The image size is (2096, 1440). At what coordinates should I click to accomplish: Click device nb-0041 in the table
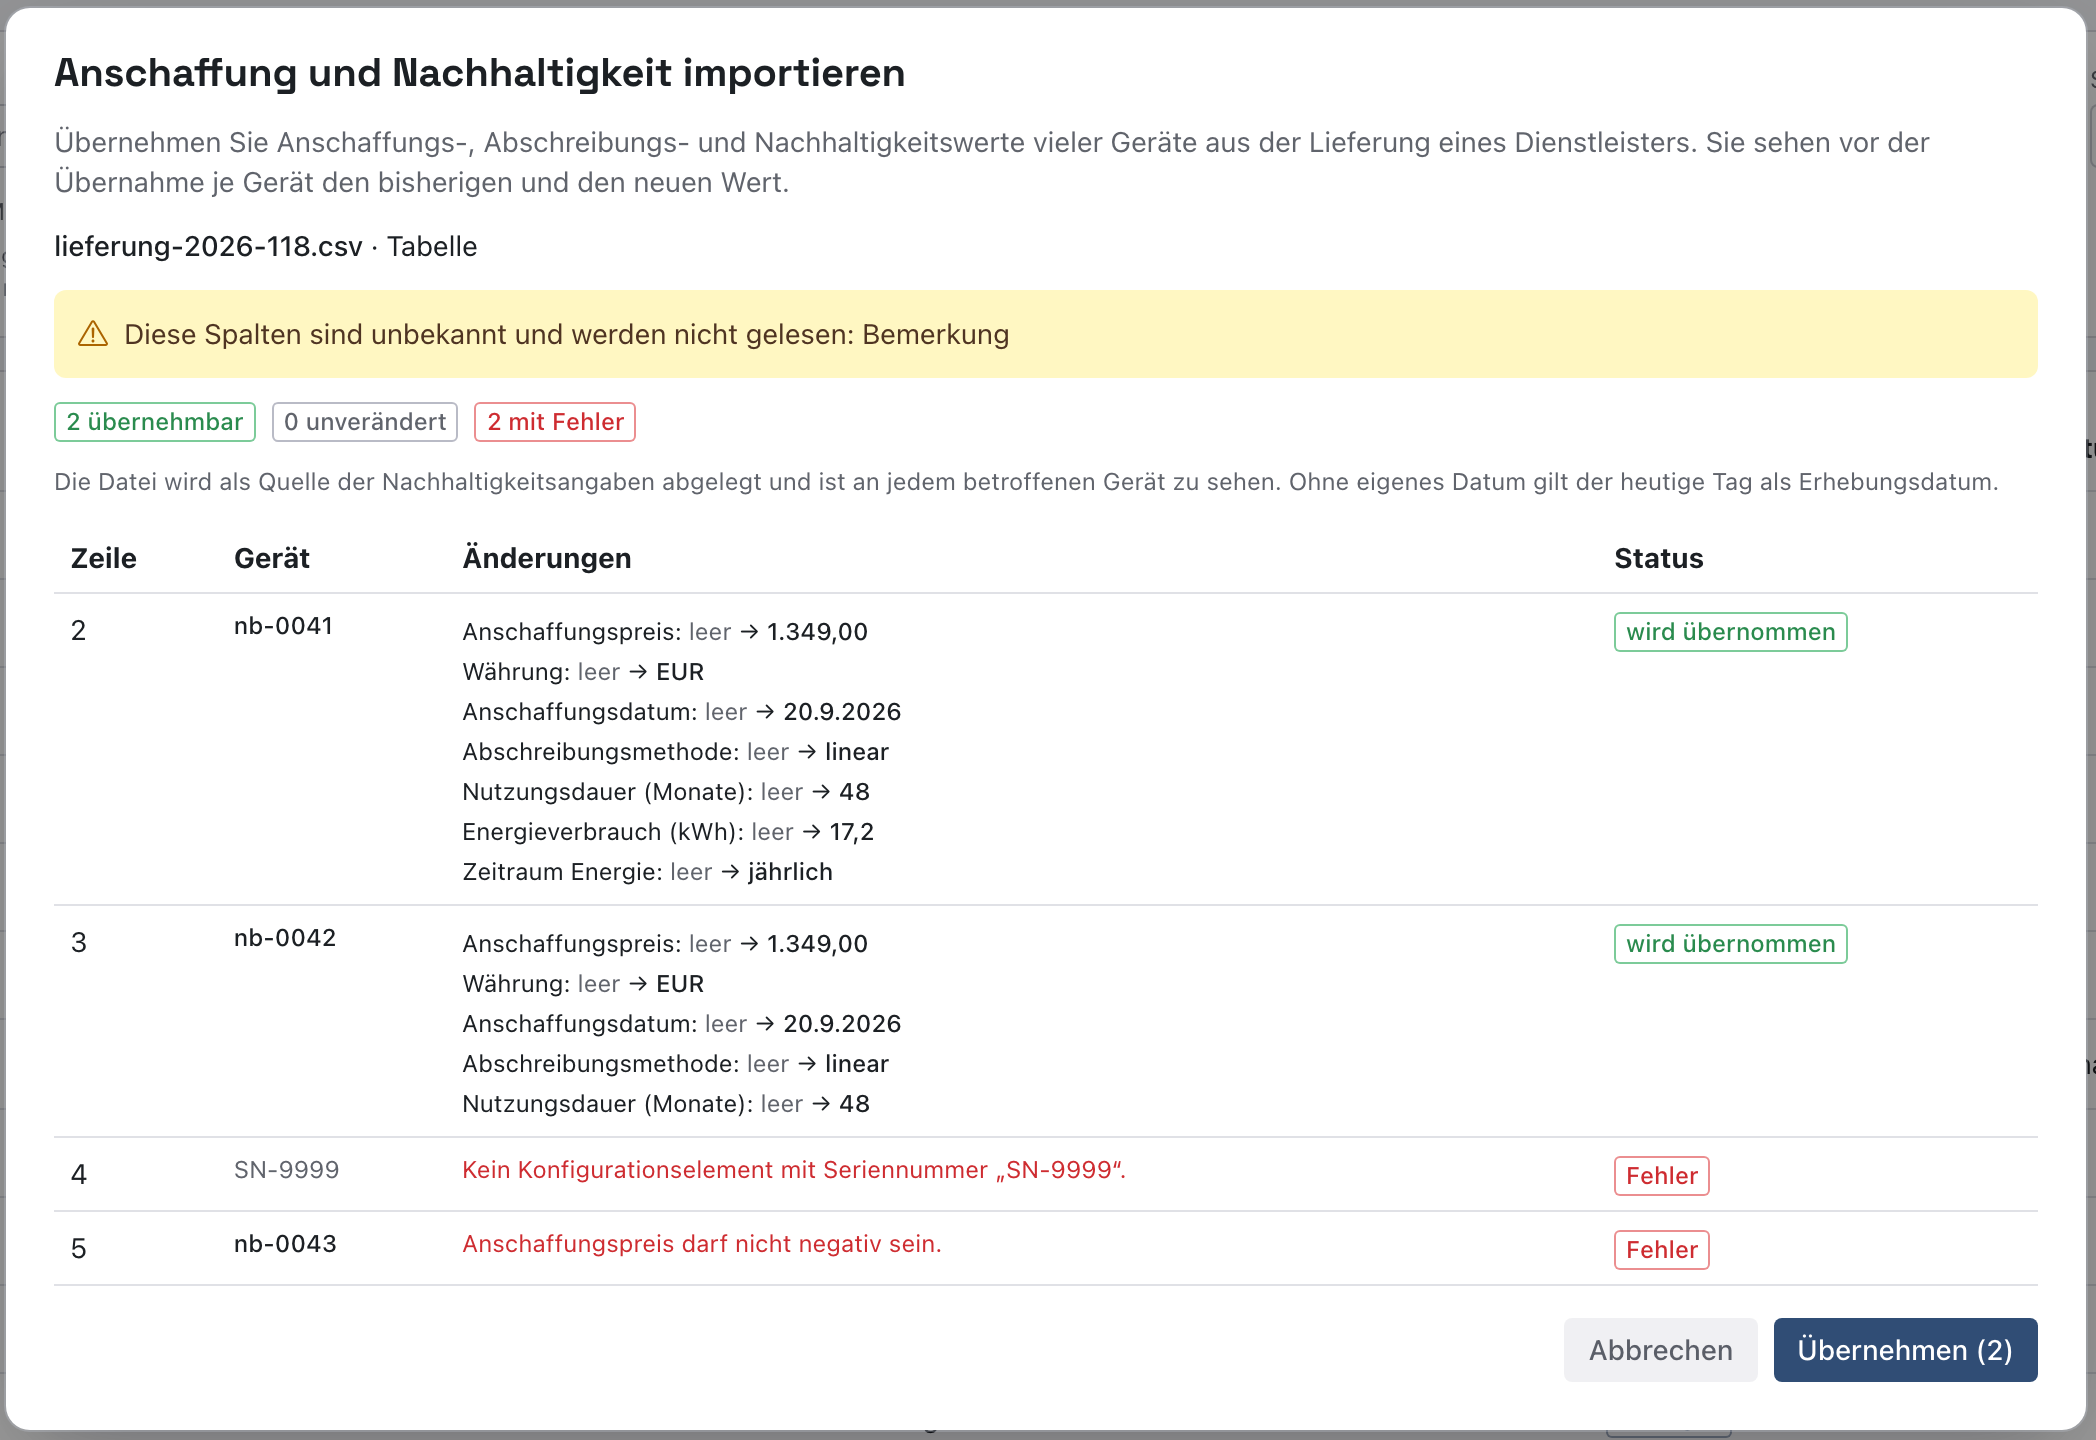coord(283,626)
